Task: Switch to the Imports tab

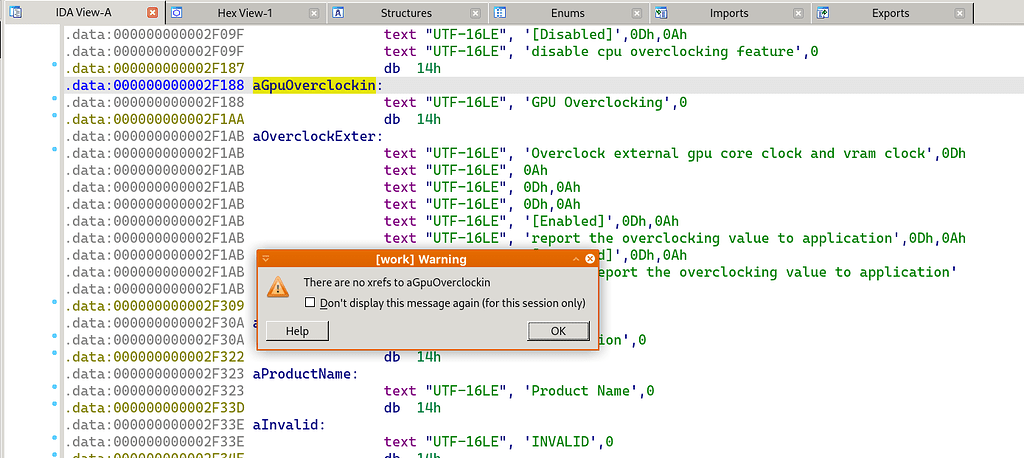Action: [728, 13]
